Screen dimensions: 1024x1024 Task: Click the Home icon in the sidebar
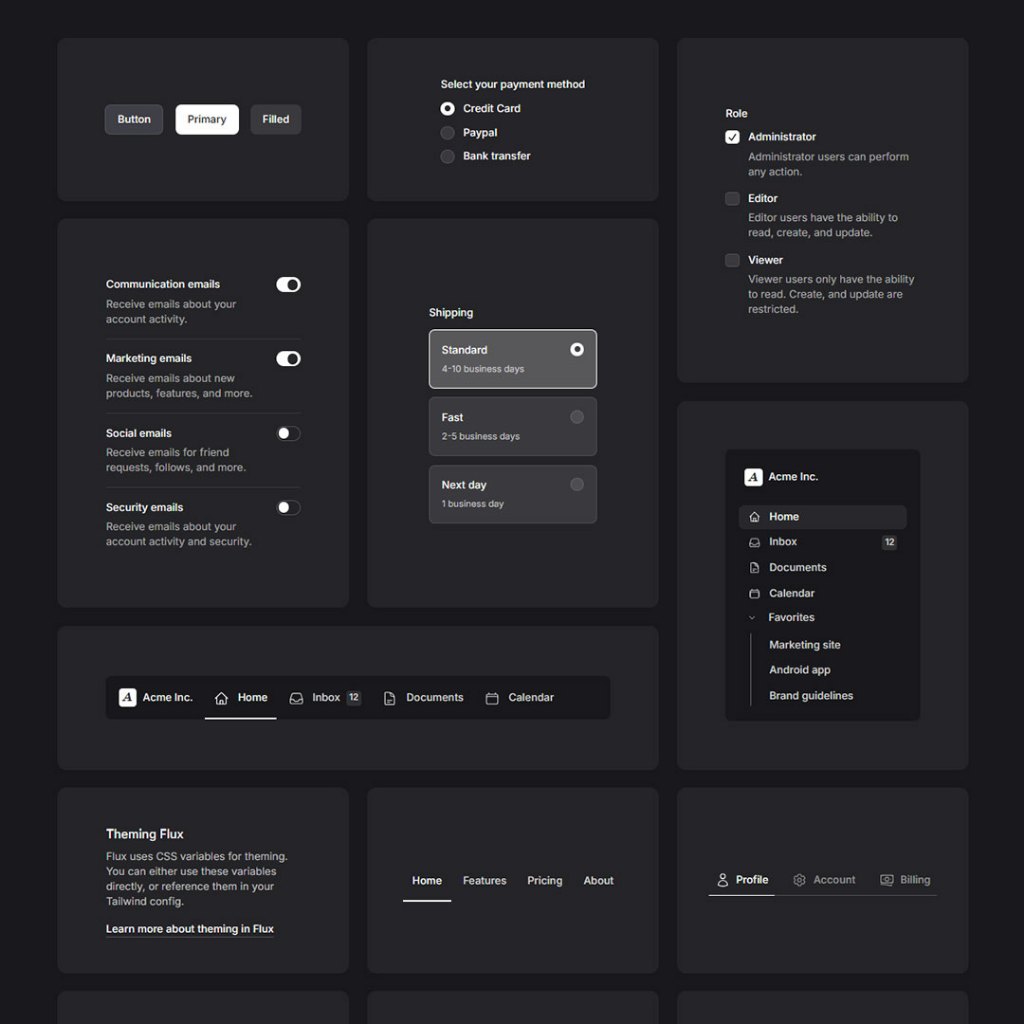(754, 516)
